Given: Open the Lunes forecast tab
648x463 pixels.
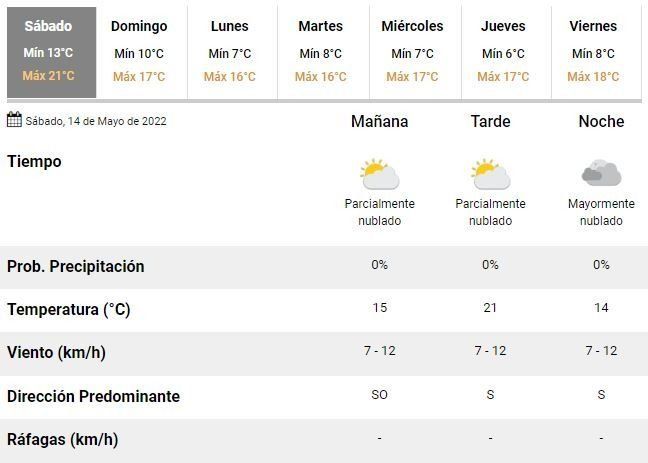Looking at the screenshot, I should pos(230,52).
